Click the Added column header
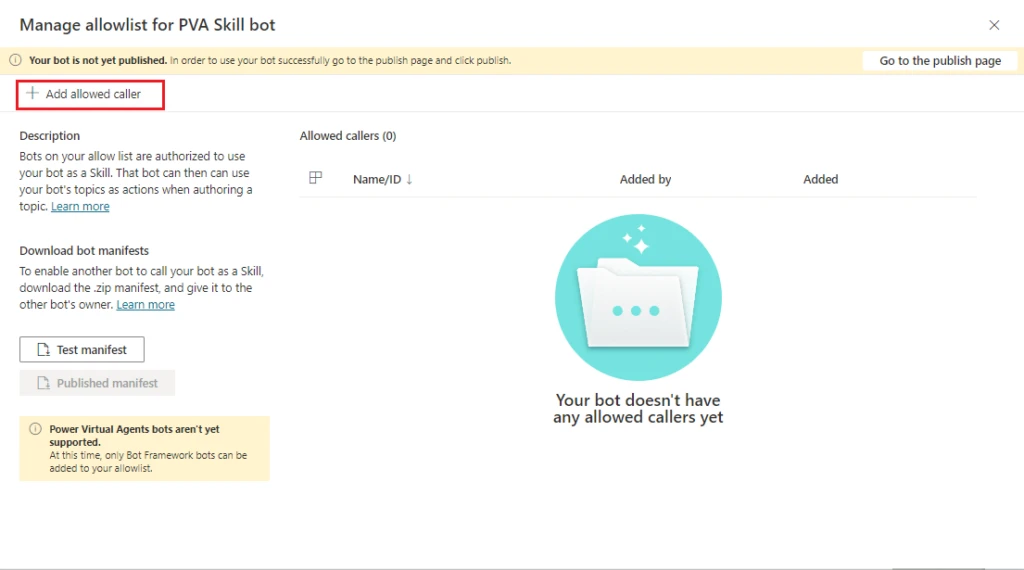The height and width of the screenshot is (570, 1024). point(820,180)
